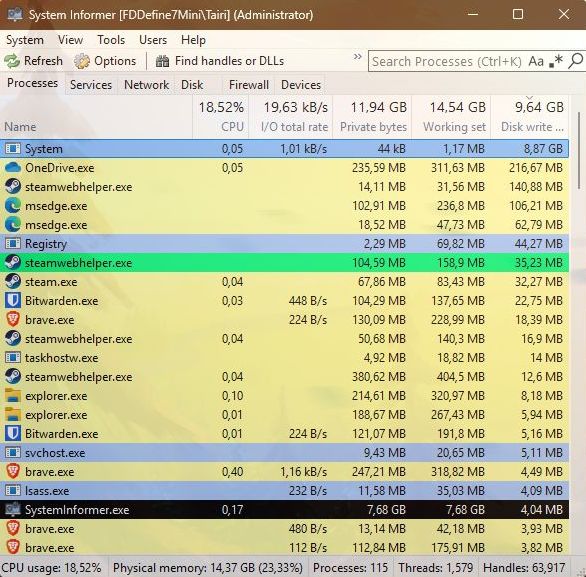Click Physical memory status bar entry
Image resolution: width=586 pixels, height=577 pixels.
(x=208, y=568)
